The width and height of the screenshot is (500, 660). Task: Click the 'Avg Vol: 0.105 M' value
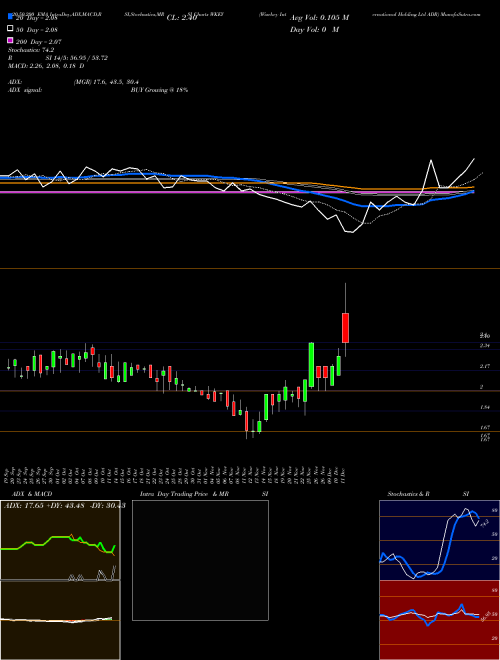[x=319, y=18]
